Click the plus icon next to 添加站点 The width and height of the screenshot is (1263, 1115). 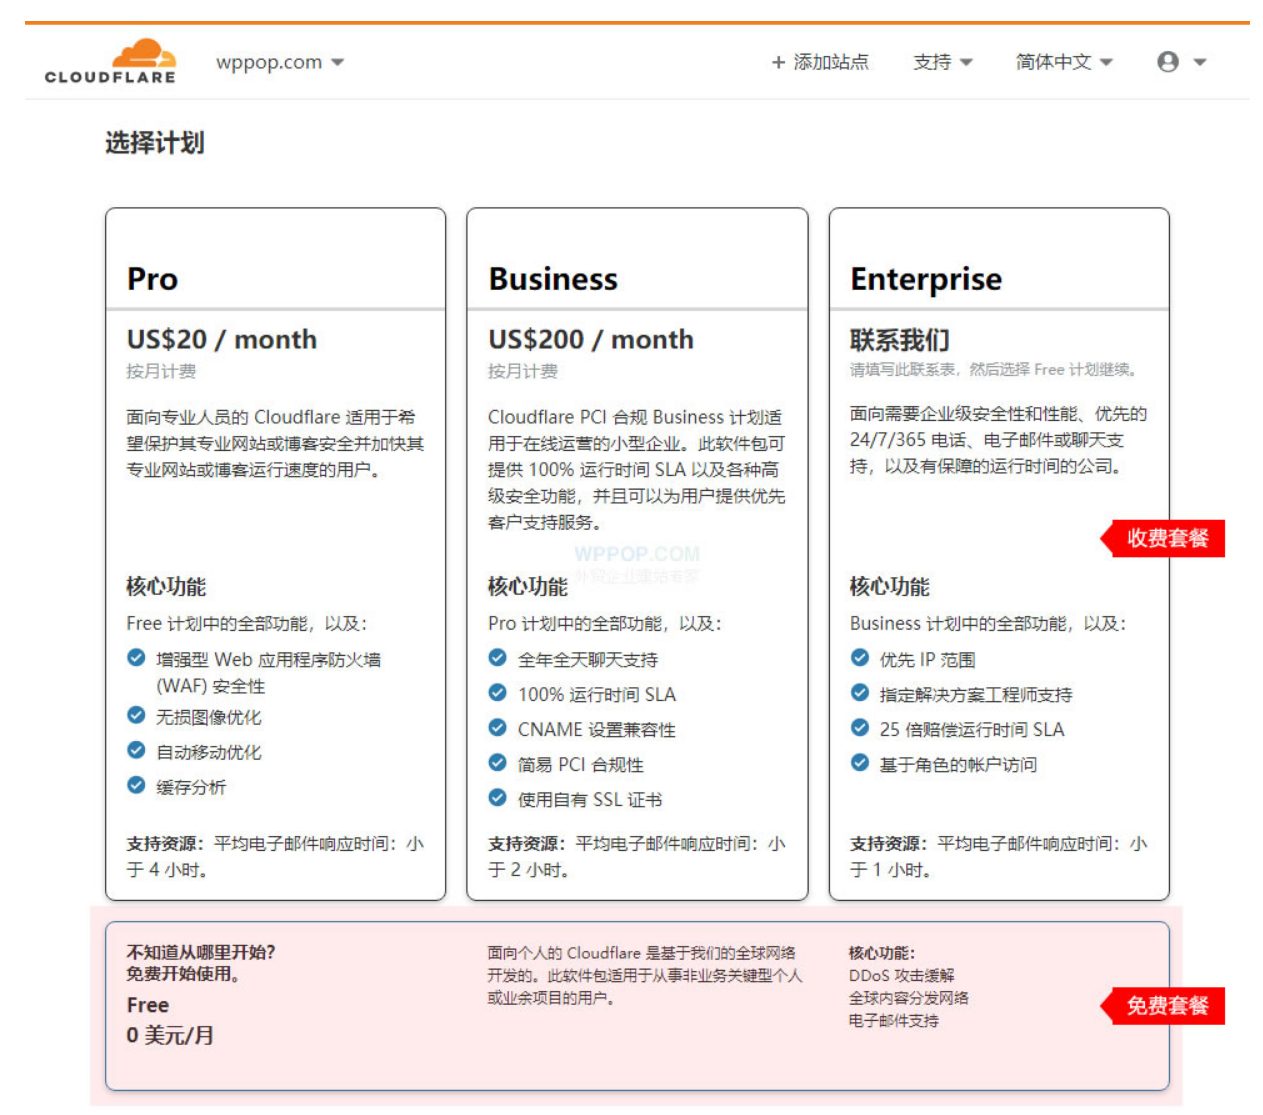[x=778, y=63]
